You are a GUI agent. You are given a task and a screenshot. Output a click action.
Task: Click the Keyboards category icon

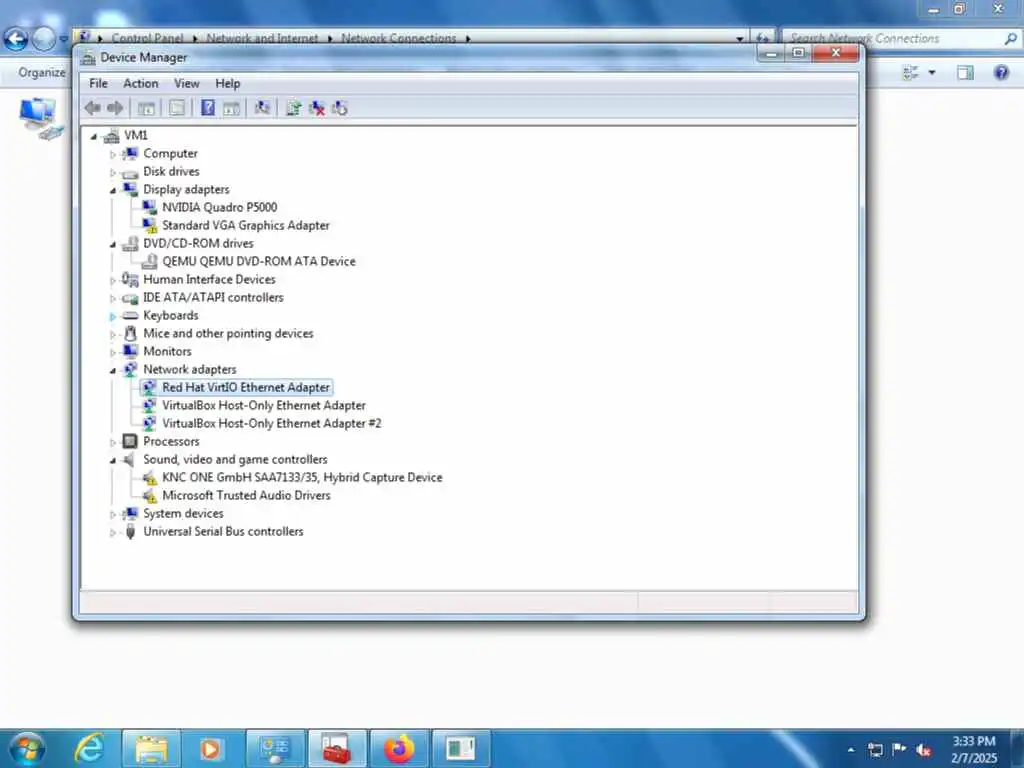tap(131, 315)
